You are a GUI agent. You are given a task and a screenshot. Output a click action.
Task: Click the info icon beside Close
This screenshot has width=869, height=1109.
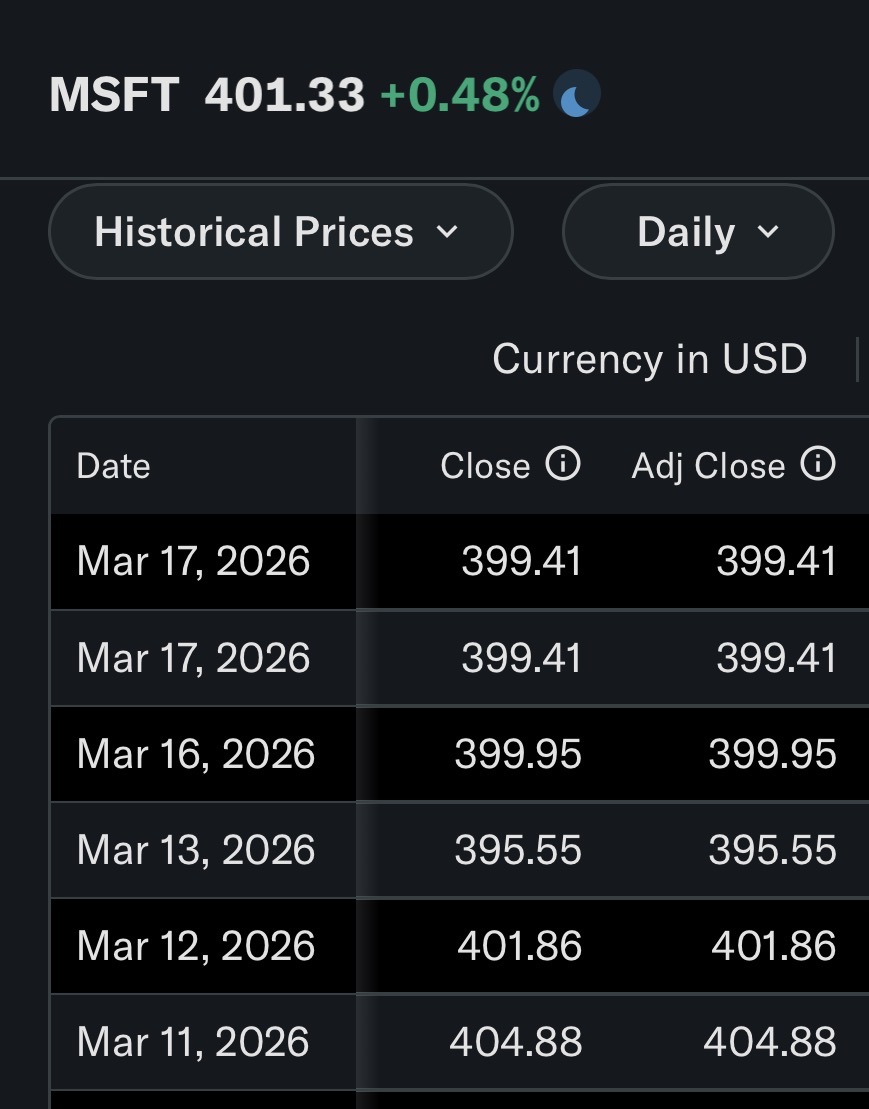(563, 464)
